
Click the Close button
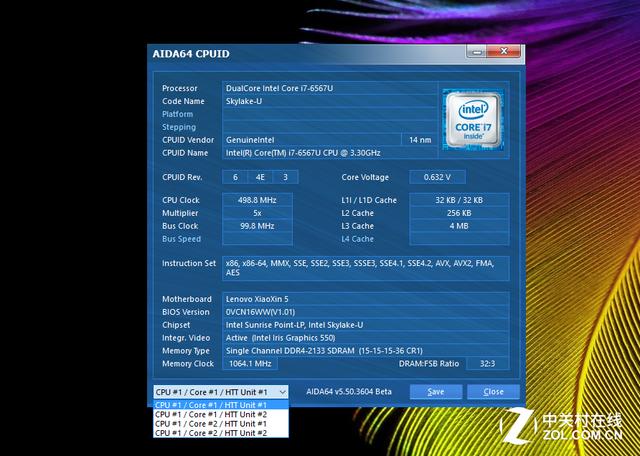[493, 392]
